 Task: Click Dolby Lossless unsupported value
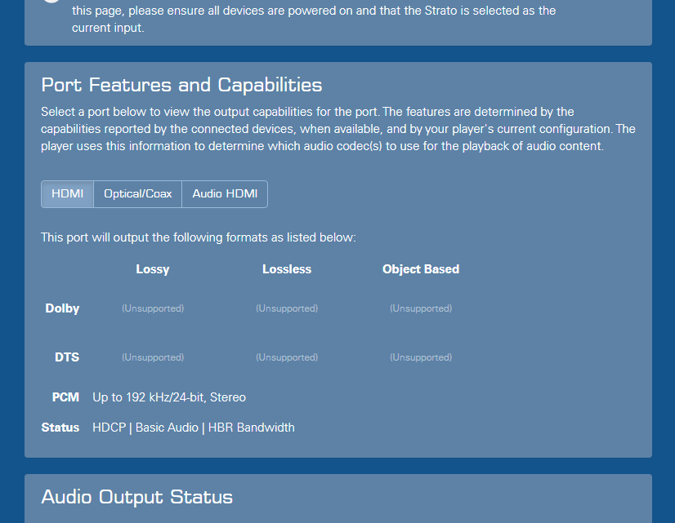(286, 309)
